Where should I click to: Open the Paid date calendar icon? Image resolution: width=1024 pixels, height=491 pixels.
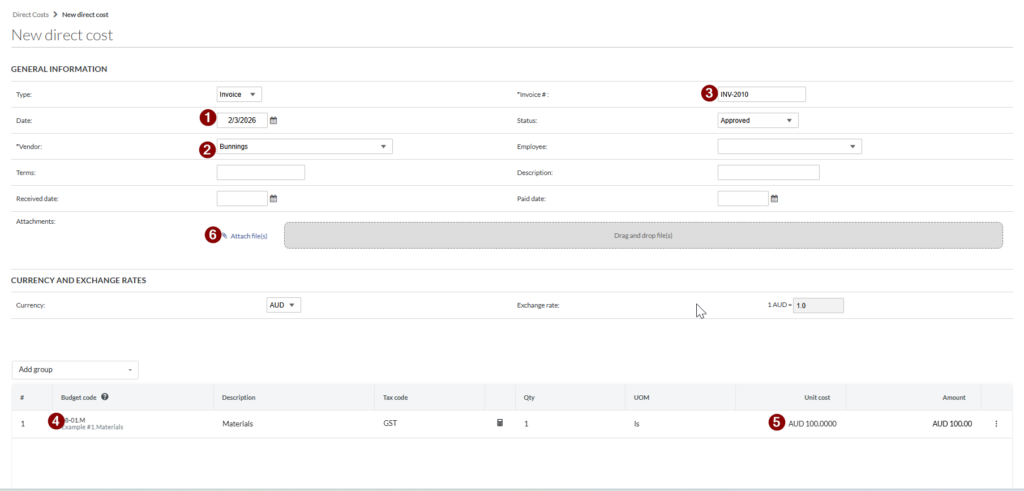click(x=774, y=198)
